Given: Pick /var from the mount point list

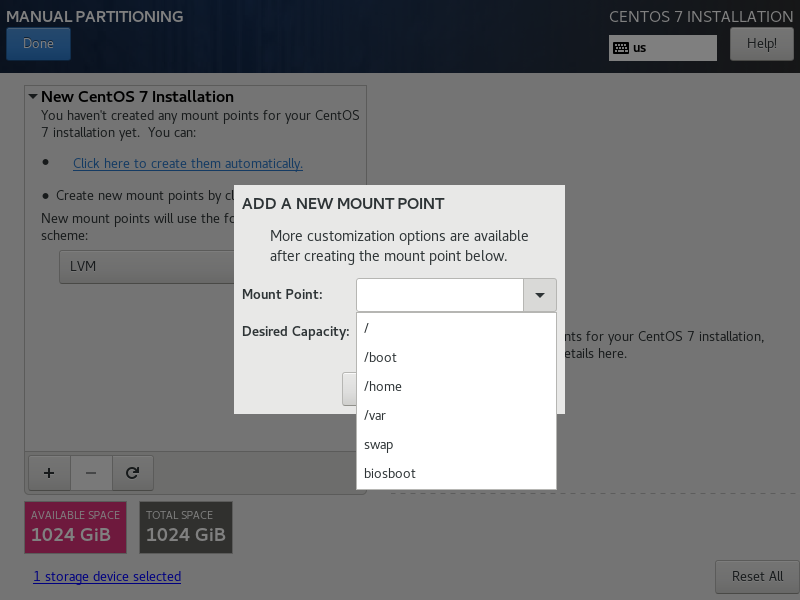Looking at the screenshot, I should pos(456,415).
